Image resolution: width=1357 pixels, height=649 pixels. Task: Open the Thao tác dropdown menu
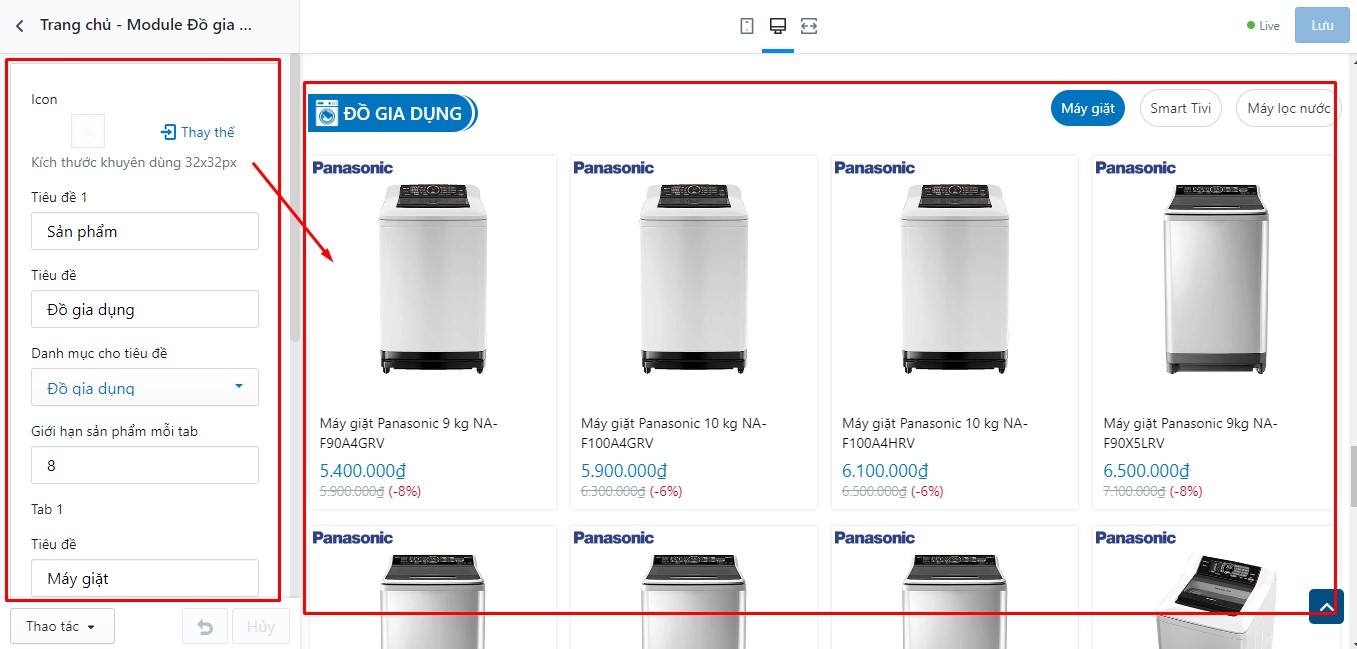(62, 626)
